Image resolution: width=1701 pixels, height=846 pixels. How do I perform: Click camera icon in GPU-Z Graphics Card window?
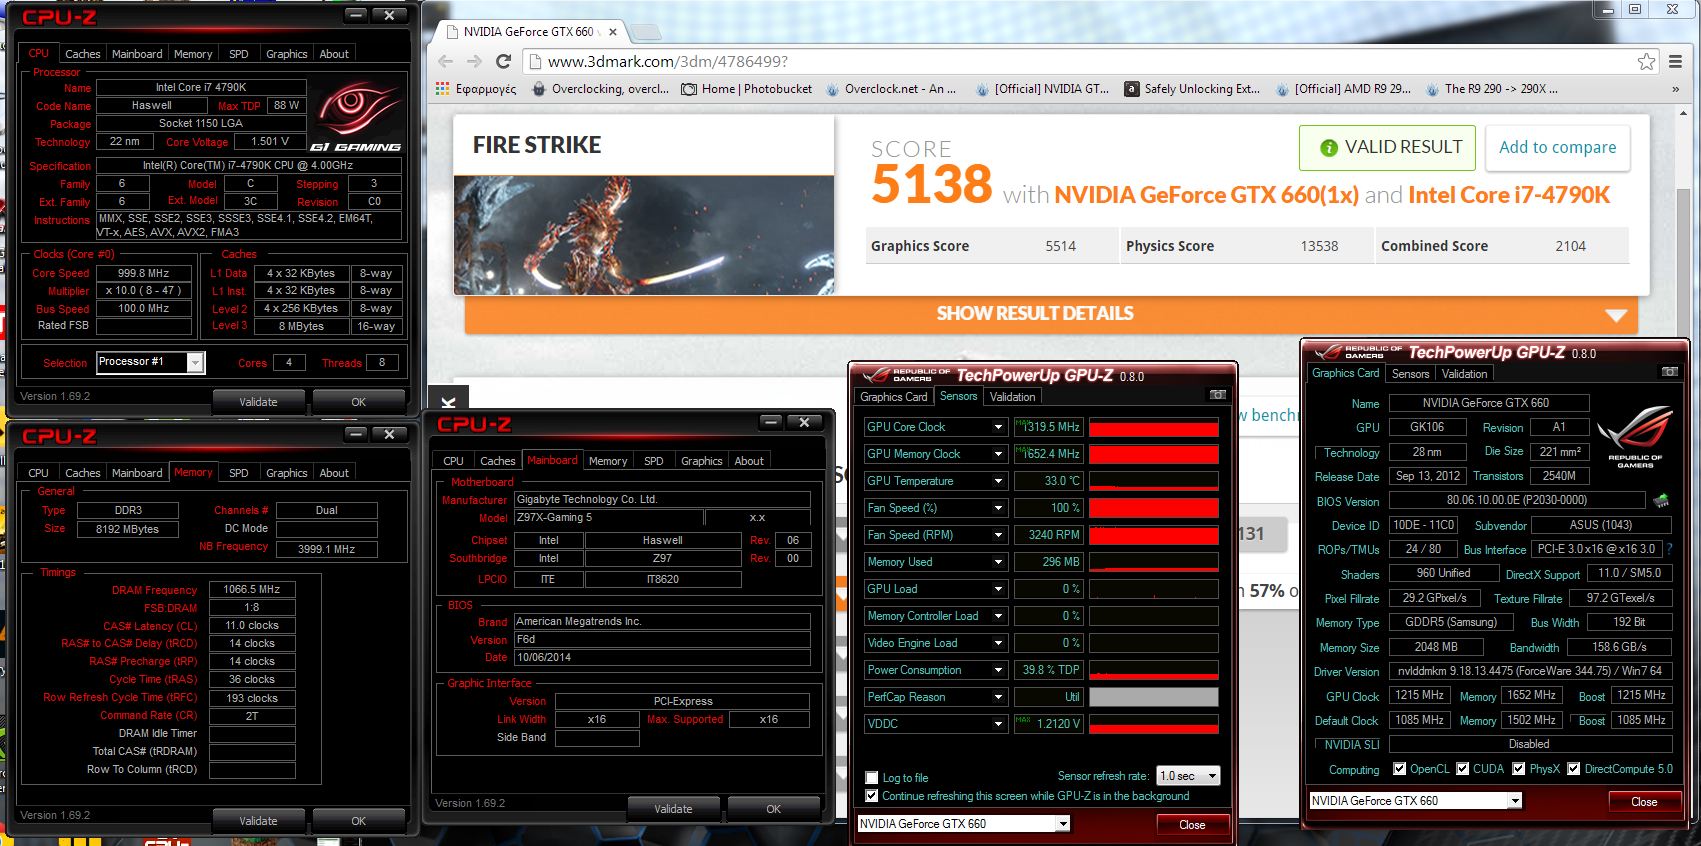(1669, 372)
